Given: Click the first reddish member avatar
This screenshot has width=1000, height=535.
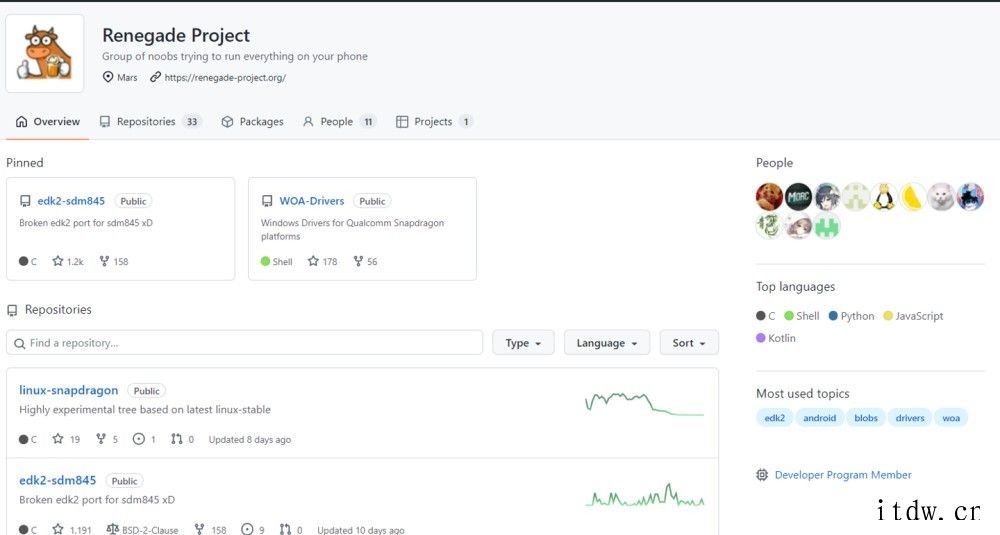Looking at the screenshot, I should pyautogui.click(x=769, y=197).
